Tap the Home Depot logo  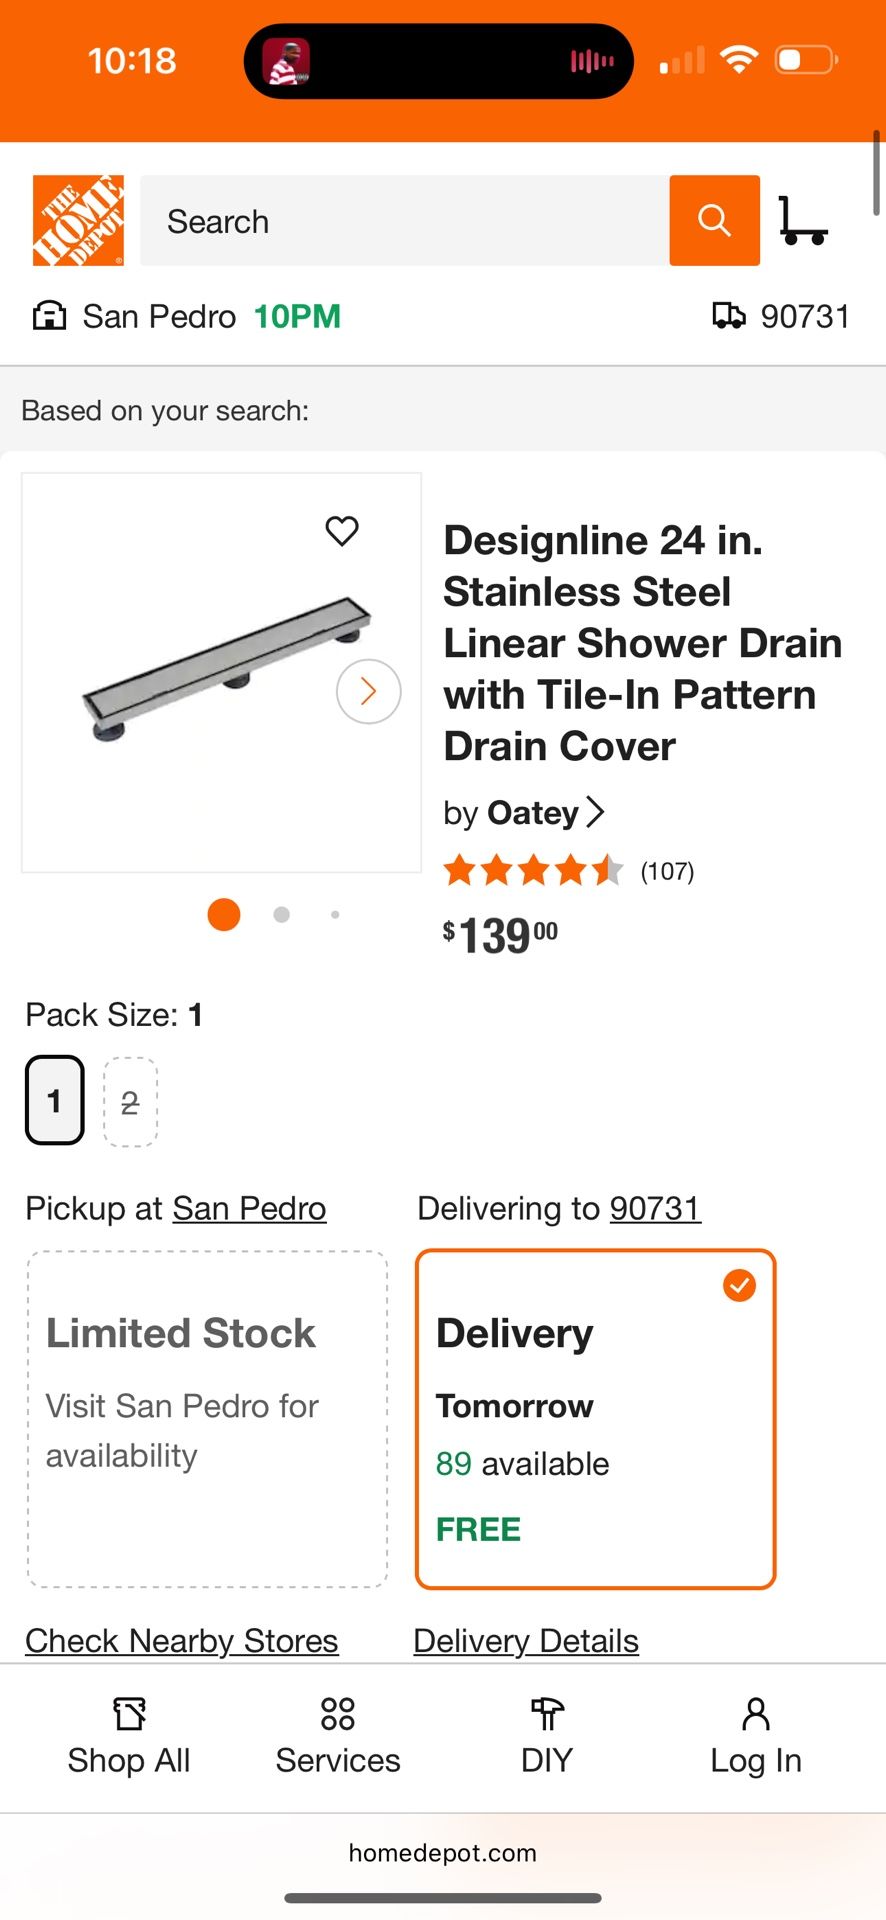(80, 220)
